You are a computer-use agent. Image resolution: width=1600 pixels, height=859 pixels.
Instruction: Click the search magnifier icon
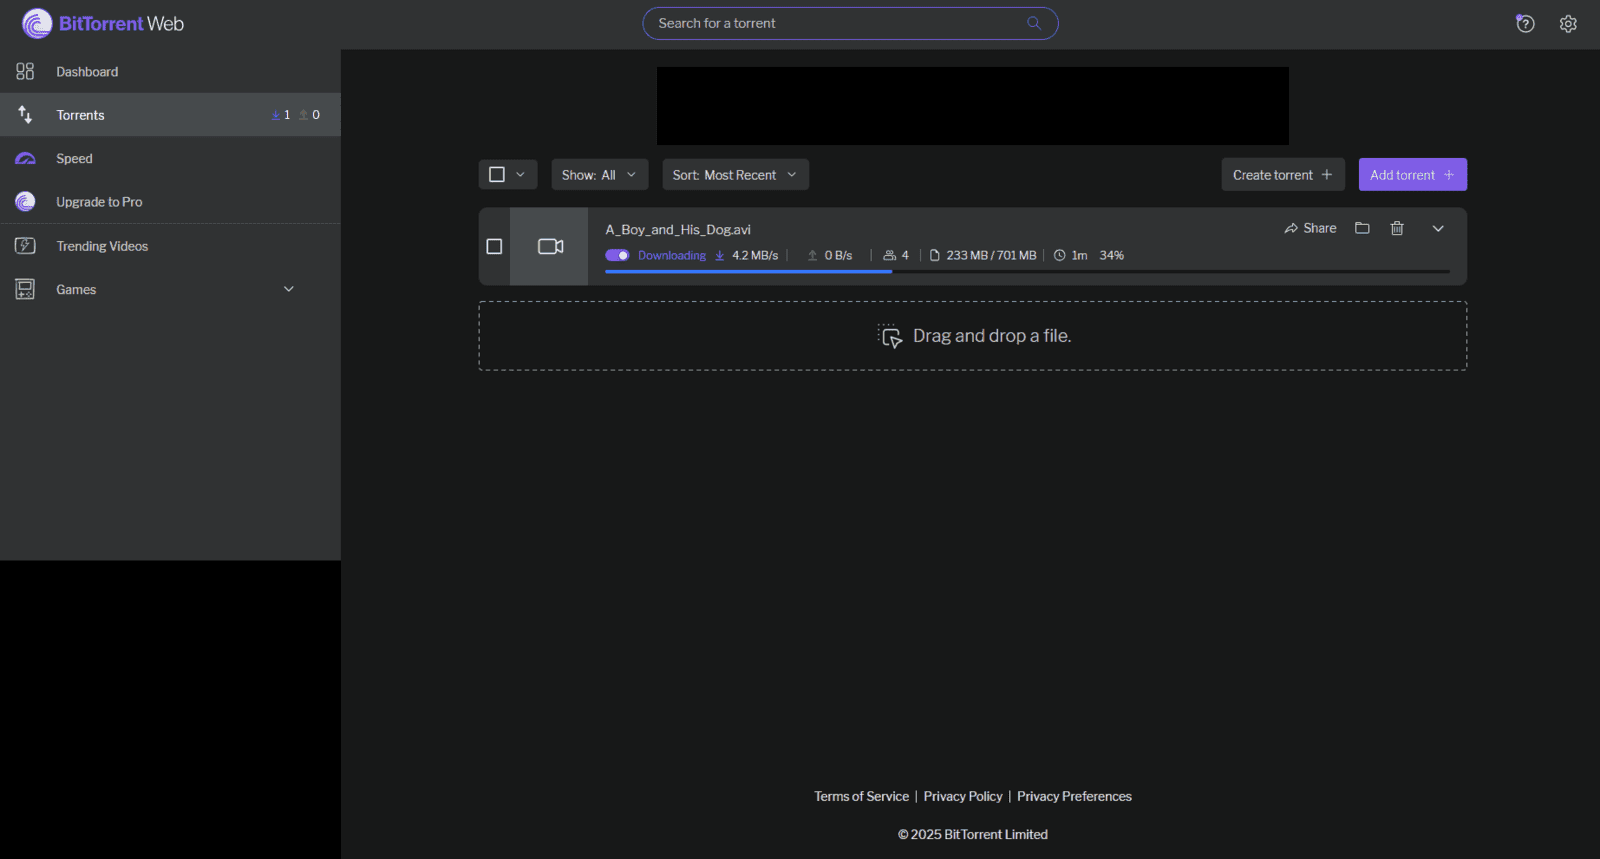[x=1034, y=23]
